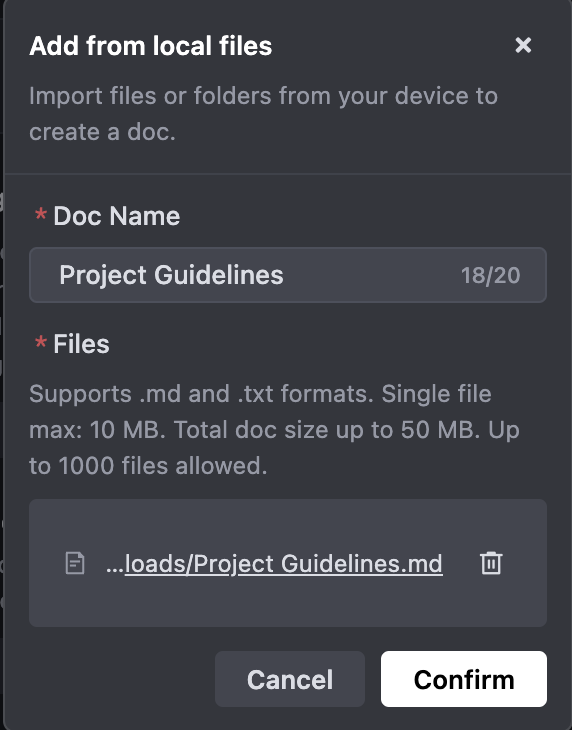572x730 pixels.
Task: Click the document icon beside the file path
Action: click(75, 563)
